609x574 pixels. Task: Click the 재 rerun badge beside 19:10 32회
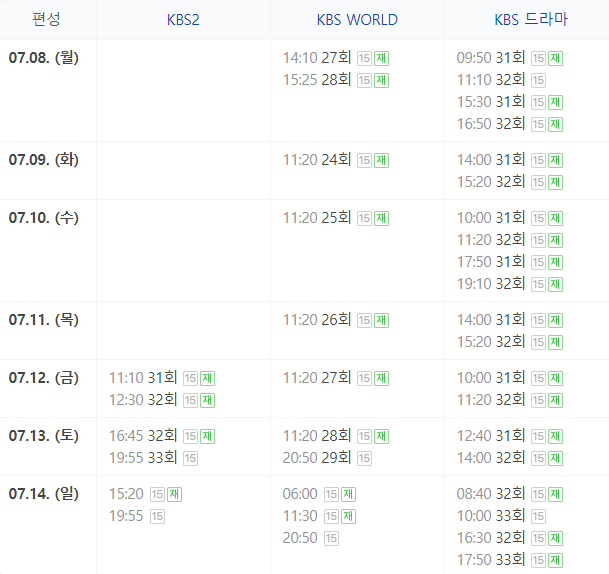tap(555, 284)
